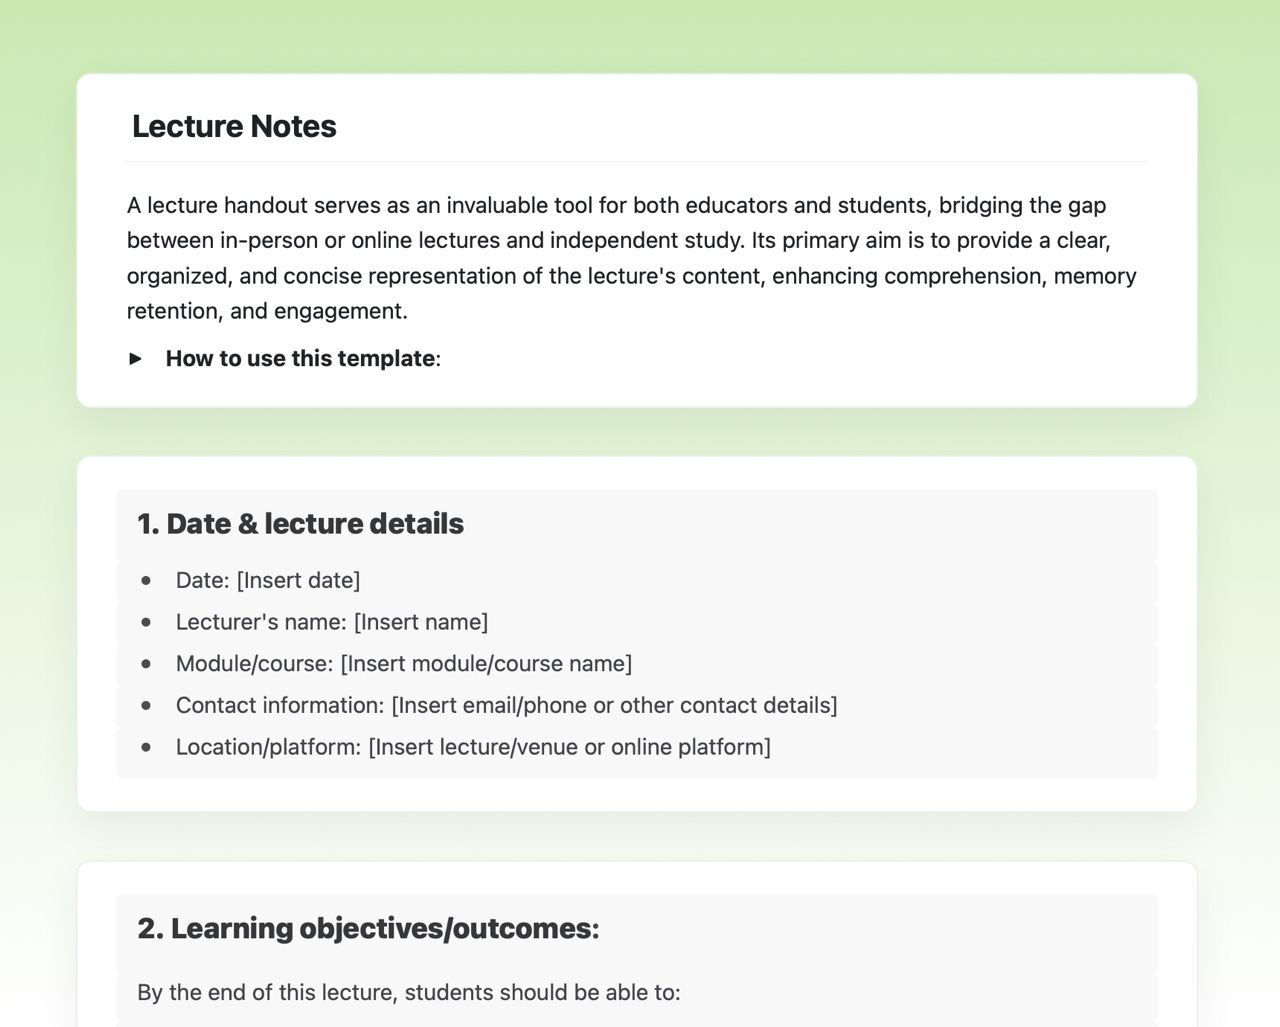Click the "[Insert module/course name]" placeholder
This screenshot has height=1027, width=1280.
coord(486,664)
